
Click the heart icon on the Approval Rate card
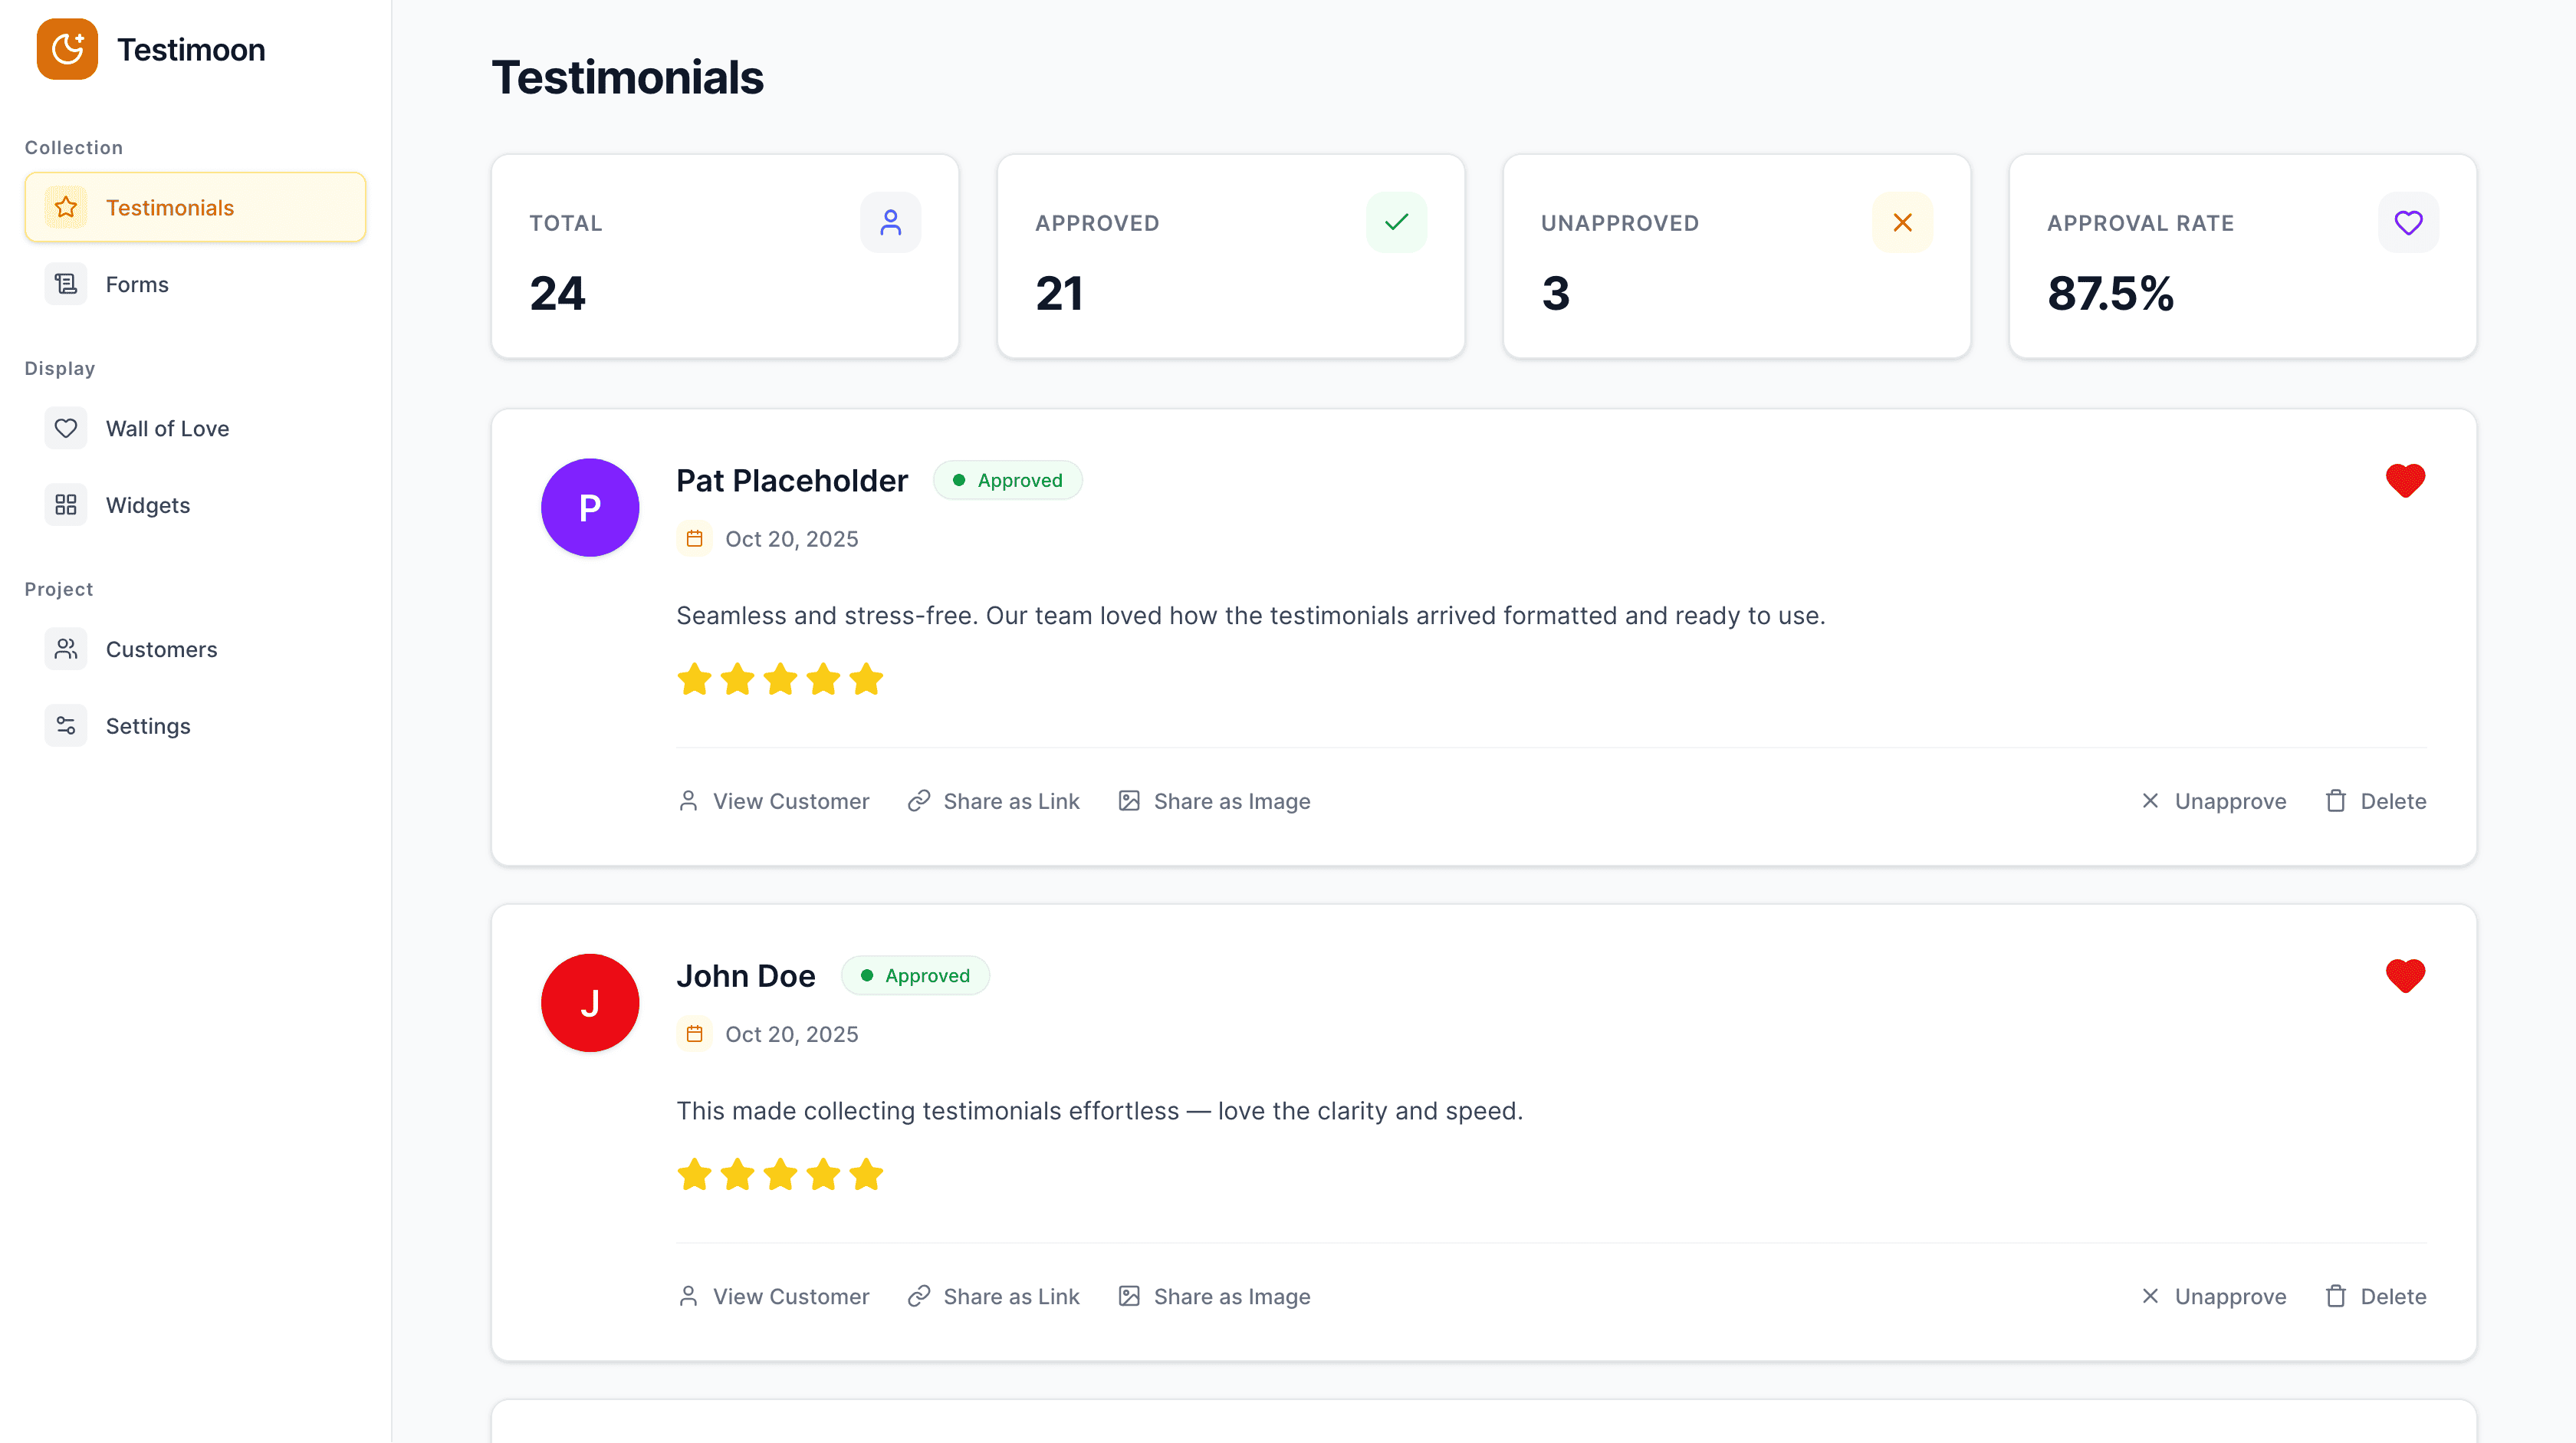click(2409, 222)
